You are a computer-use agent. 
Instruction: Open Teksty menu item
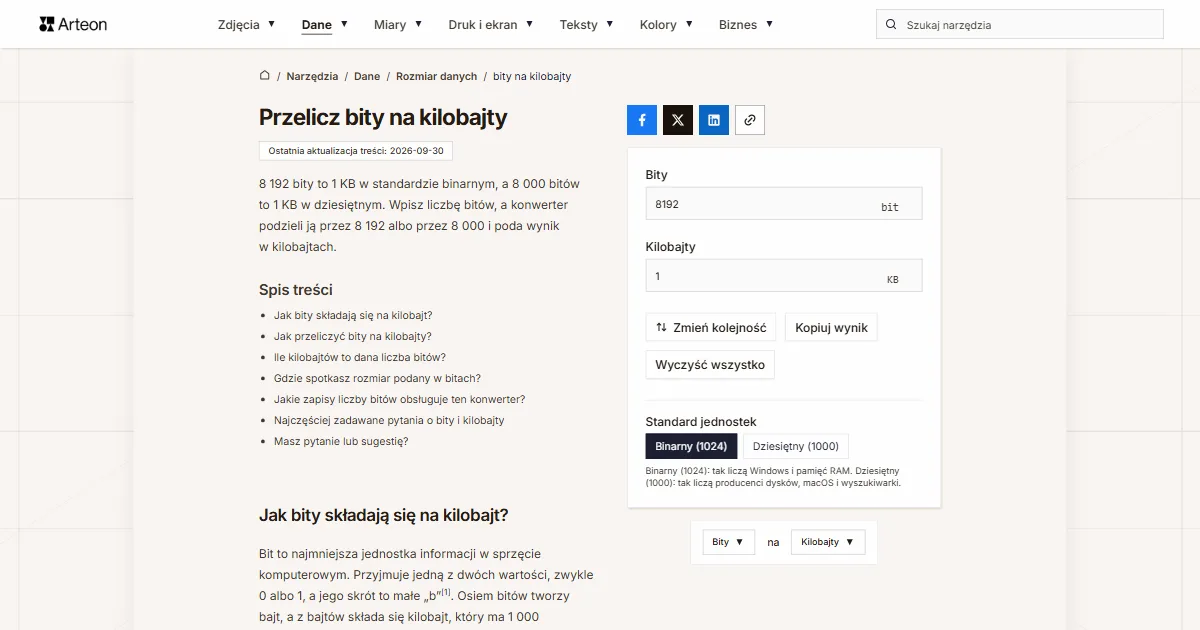(579, 24)
